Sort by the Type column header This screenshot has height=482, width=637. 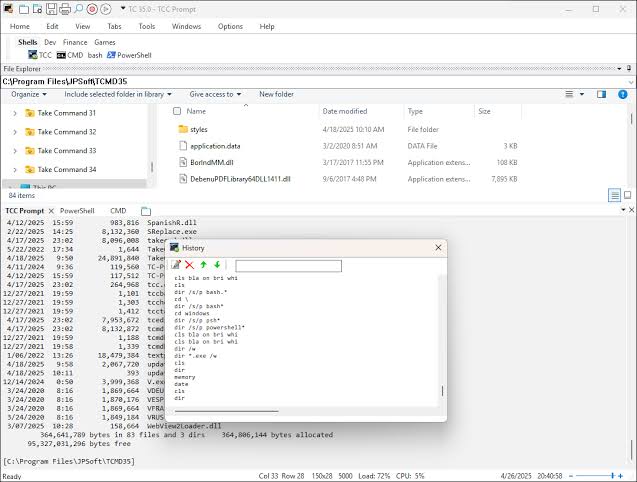(x=415, y=111)
